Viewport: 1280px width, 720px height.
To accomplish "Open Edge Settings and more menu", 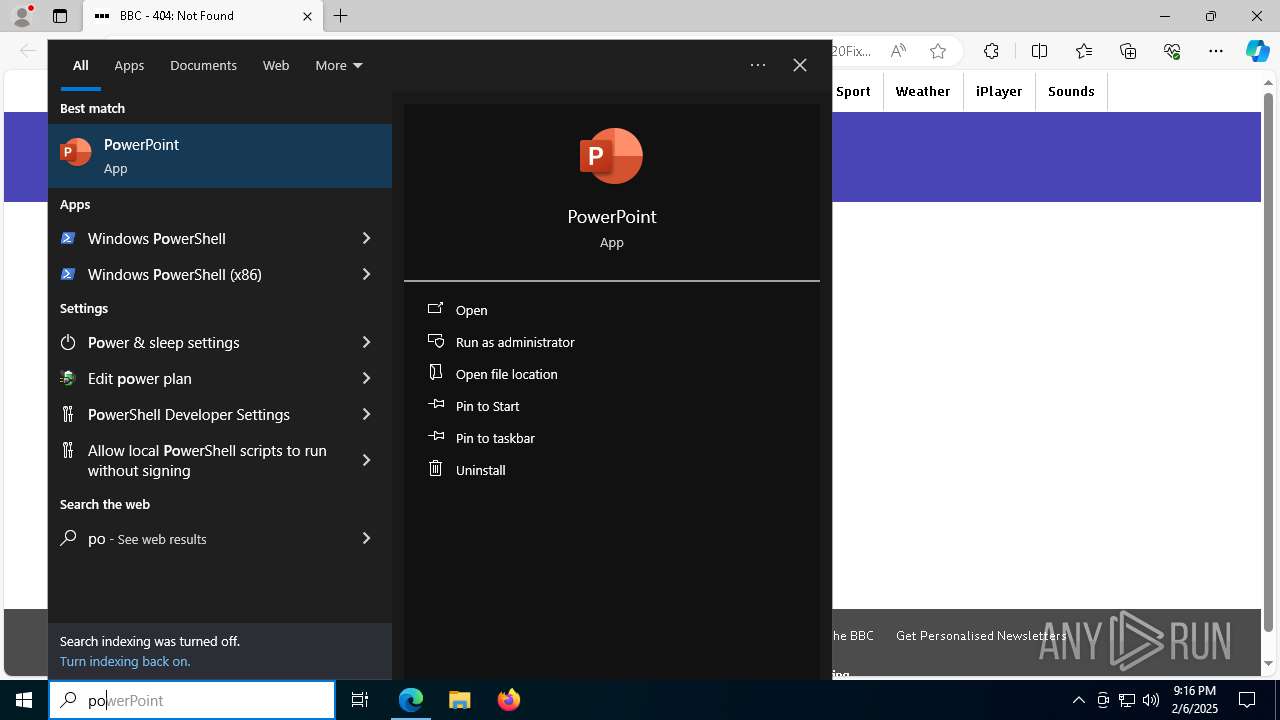I will [x=1216, y=51].
